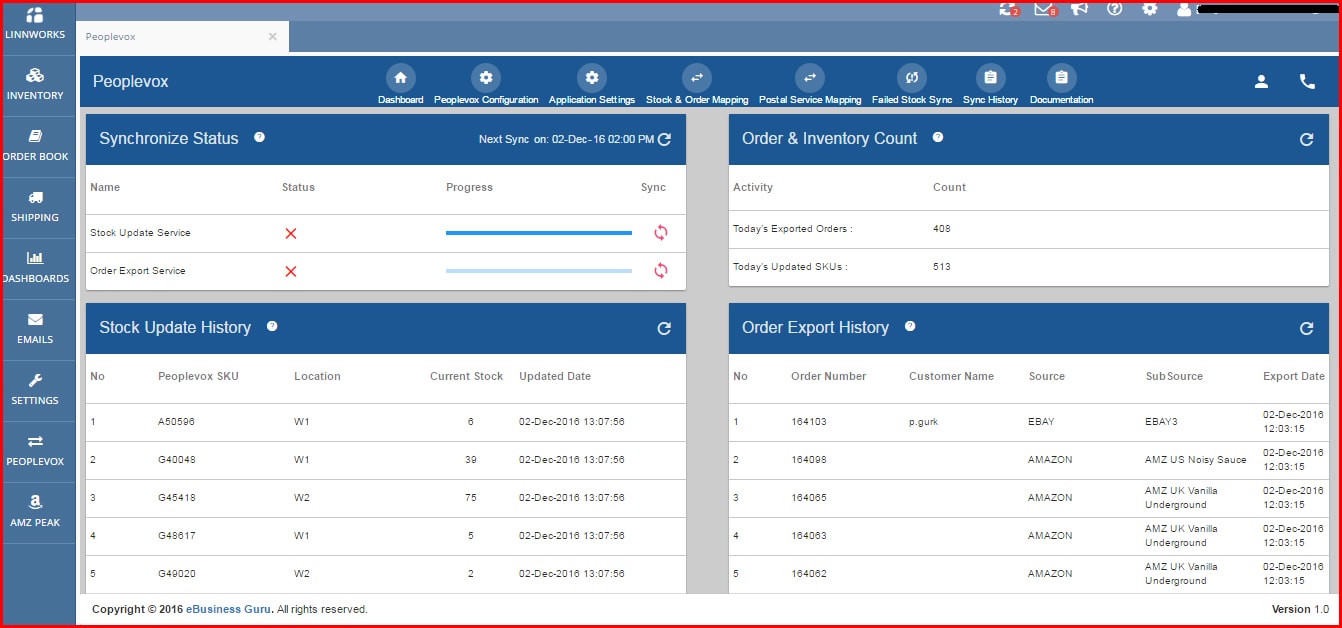The image size is (1342, 628).
Task: Click the AMZ US Noisy Sauce subsource
Action: pyautogui.click(x=1196, y=460)
